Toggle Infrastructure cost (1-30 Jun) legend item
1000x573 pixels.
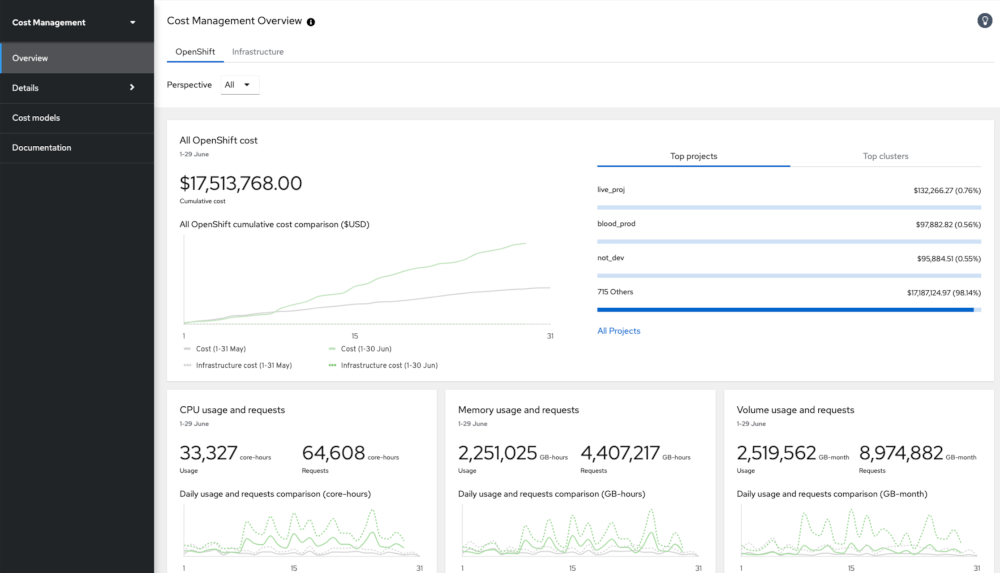point(388,366)
